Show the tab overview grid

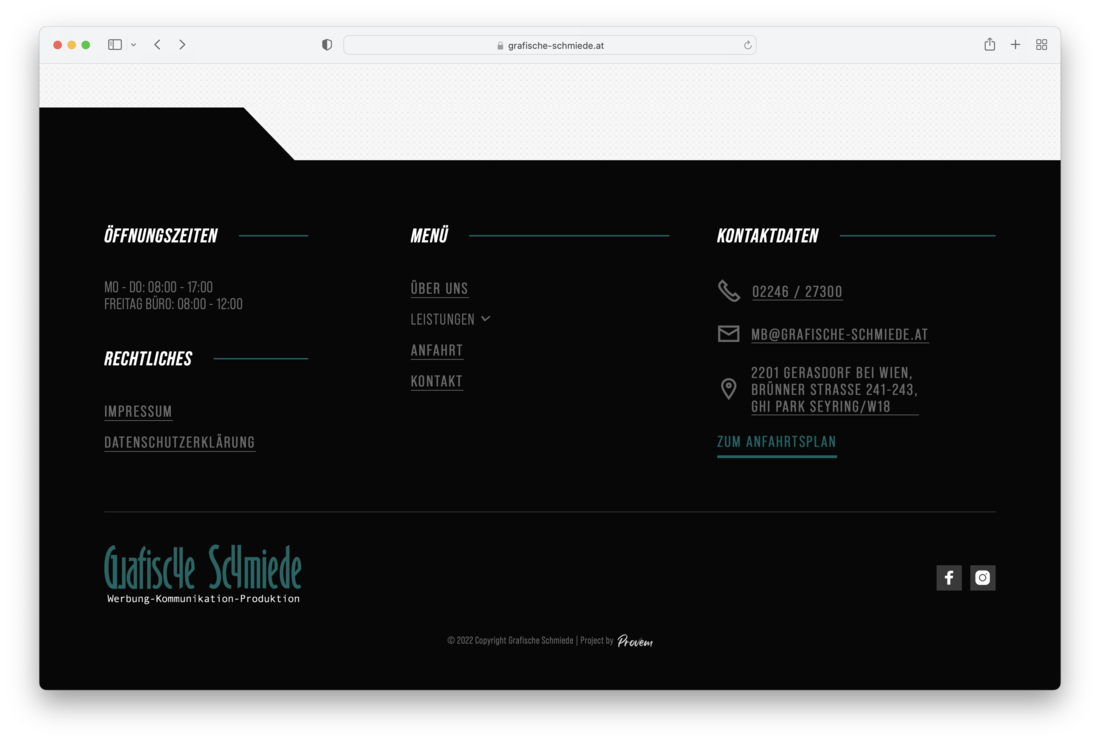[1041, 45]
